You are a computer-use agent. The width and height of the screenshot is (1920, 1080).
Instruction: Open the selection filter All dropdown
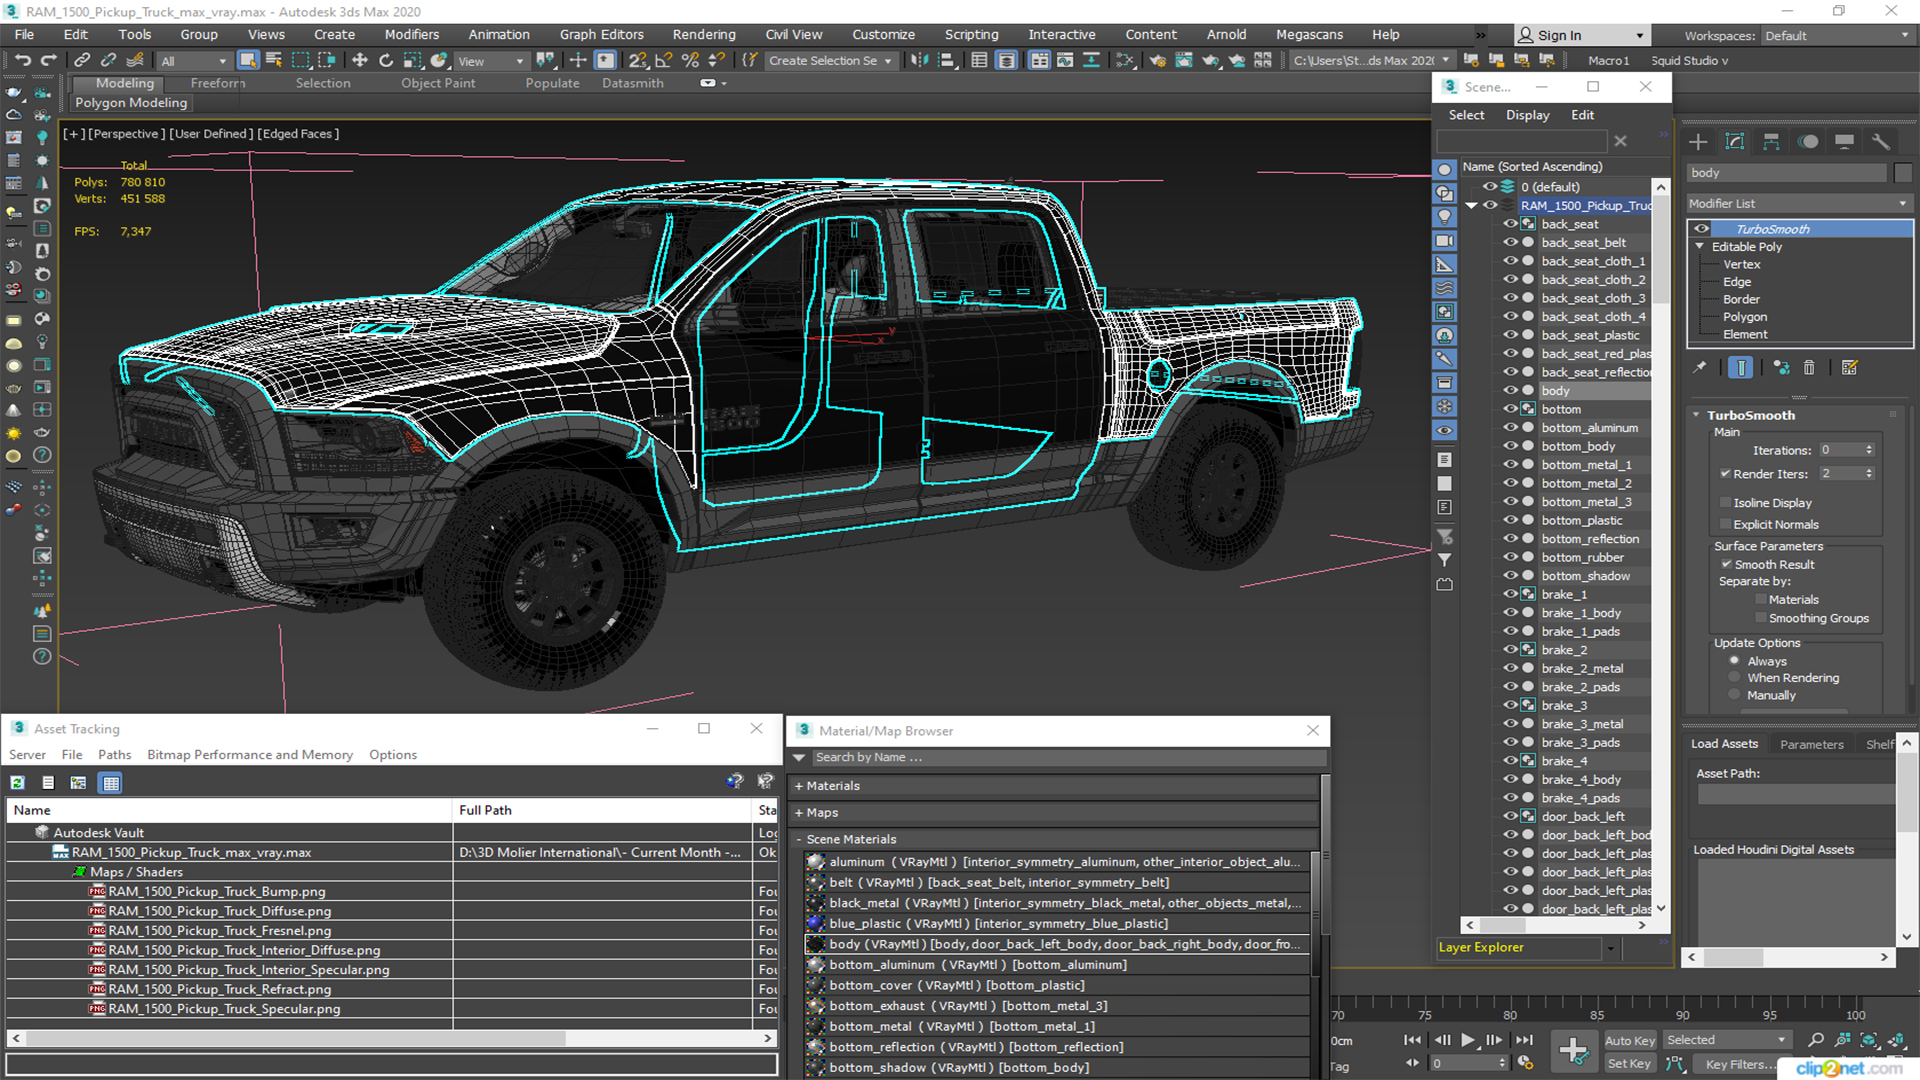194,61
